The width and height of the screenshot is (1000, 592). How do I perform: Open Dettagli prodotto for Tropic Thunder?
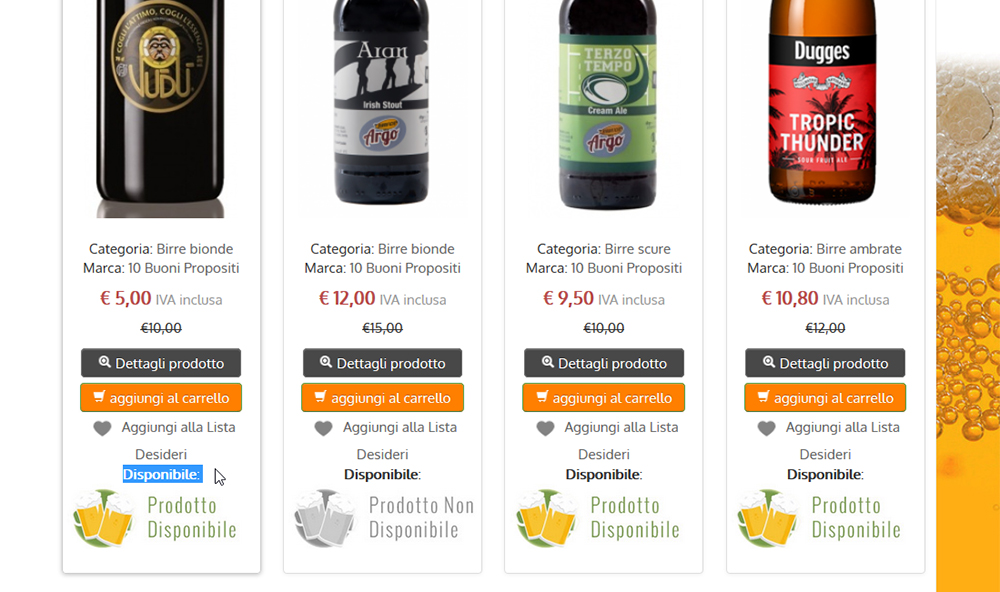click(825, 363)
